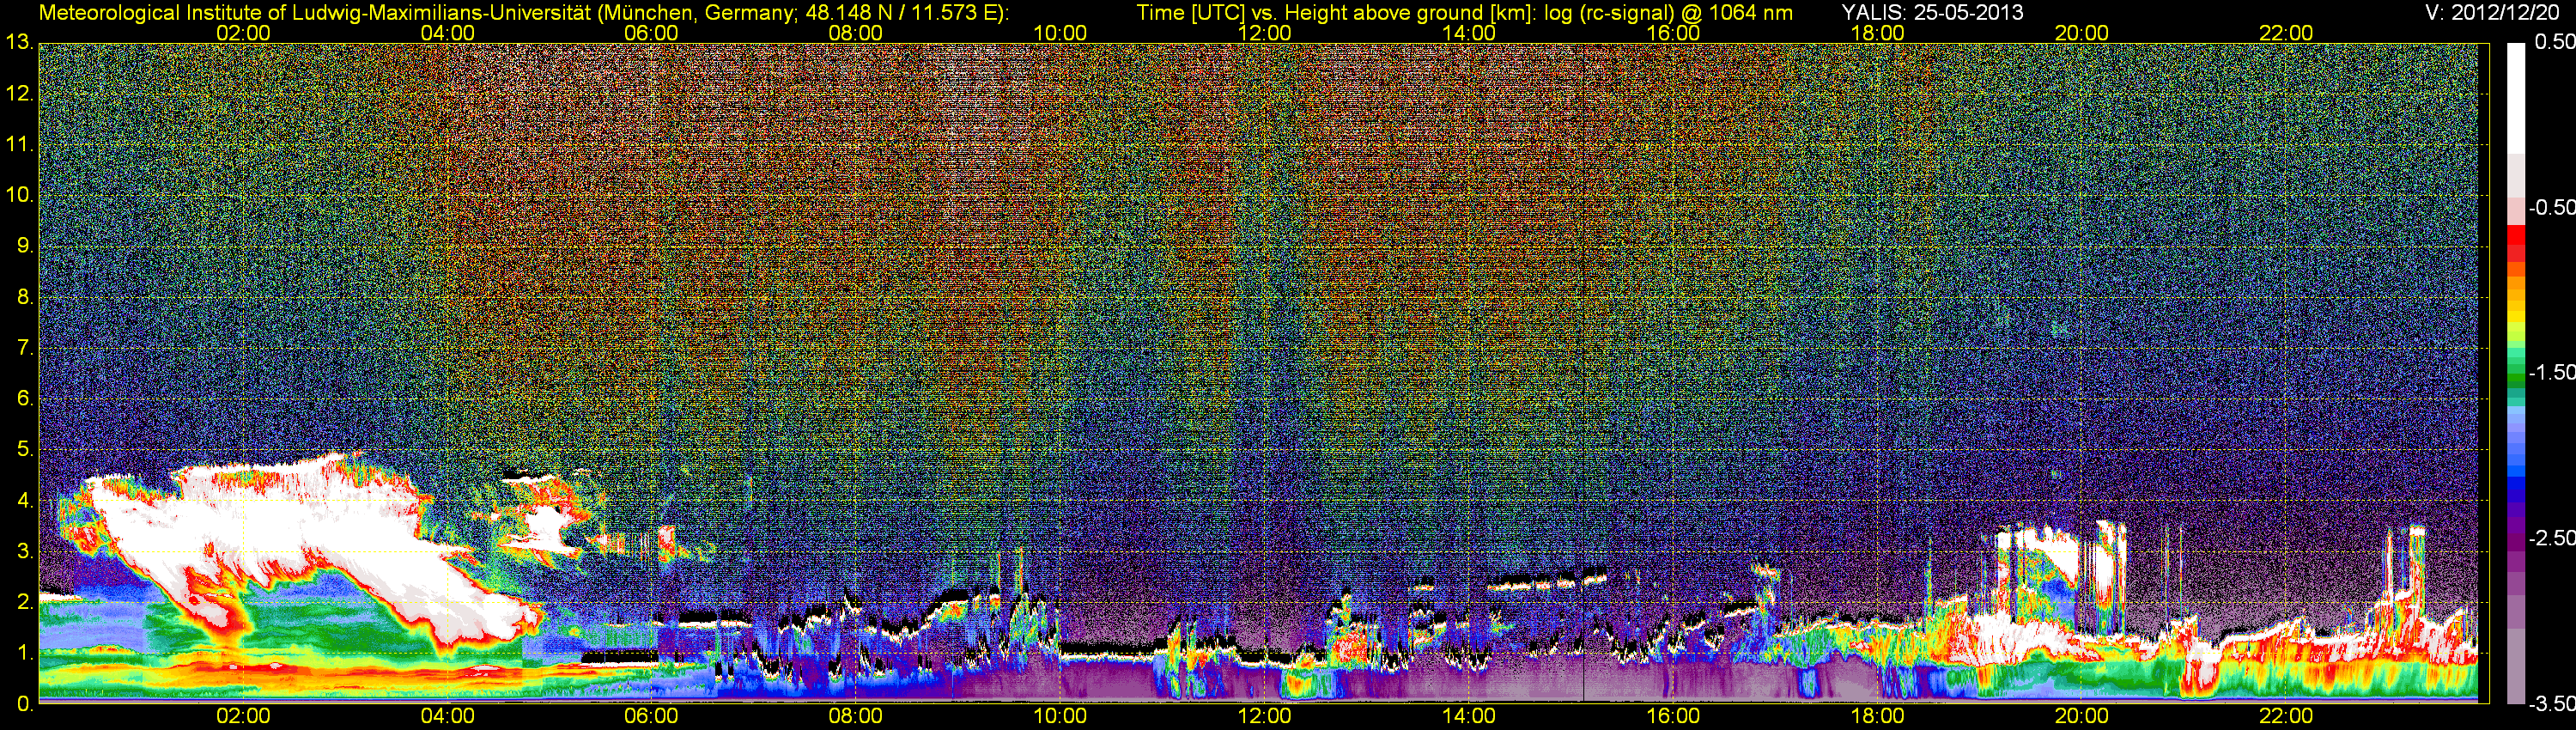
Task: Click the '2.' height axis label
Action: click(x=25, y=602)
